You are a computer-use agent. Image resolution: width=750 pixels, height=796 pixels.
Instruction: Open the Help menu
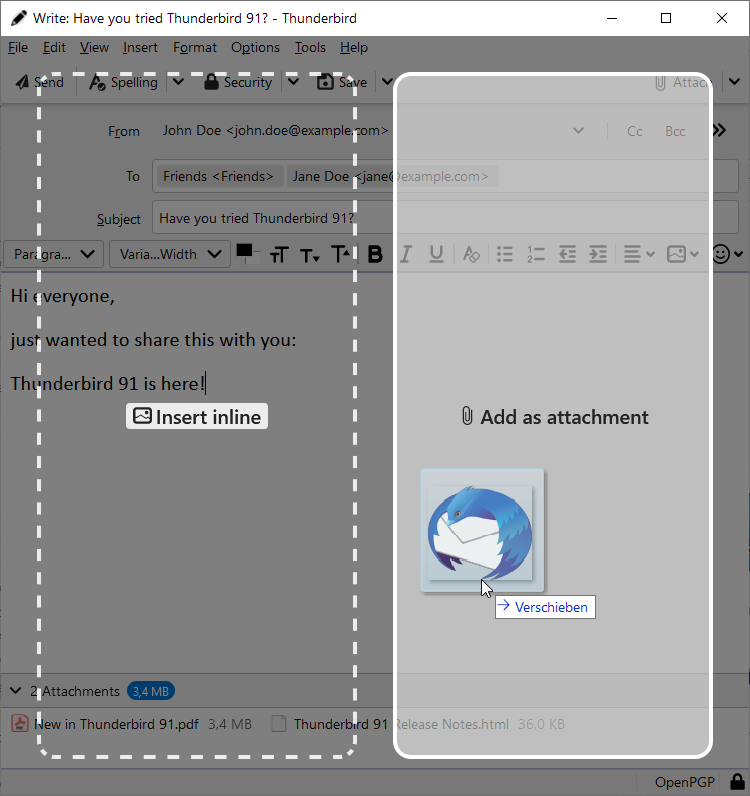click(354, 48)
